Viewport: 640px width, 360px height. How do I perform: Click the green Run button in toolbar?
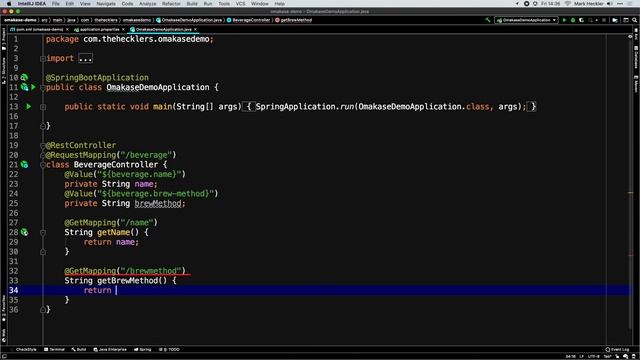pyautogui.click(x=564, y=20)
